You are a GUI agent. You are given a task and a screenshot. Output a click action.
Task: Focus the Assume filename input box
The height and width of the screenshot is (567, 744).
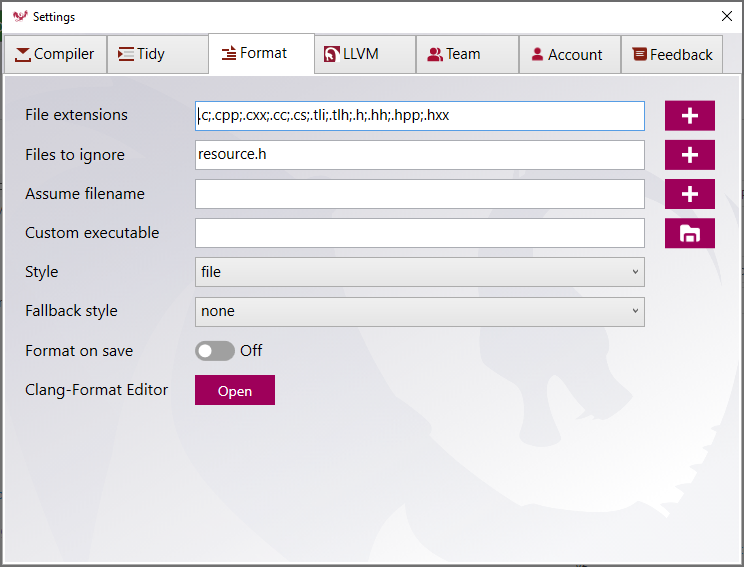[419, 194]
